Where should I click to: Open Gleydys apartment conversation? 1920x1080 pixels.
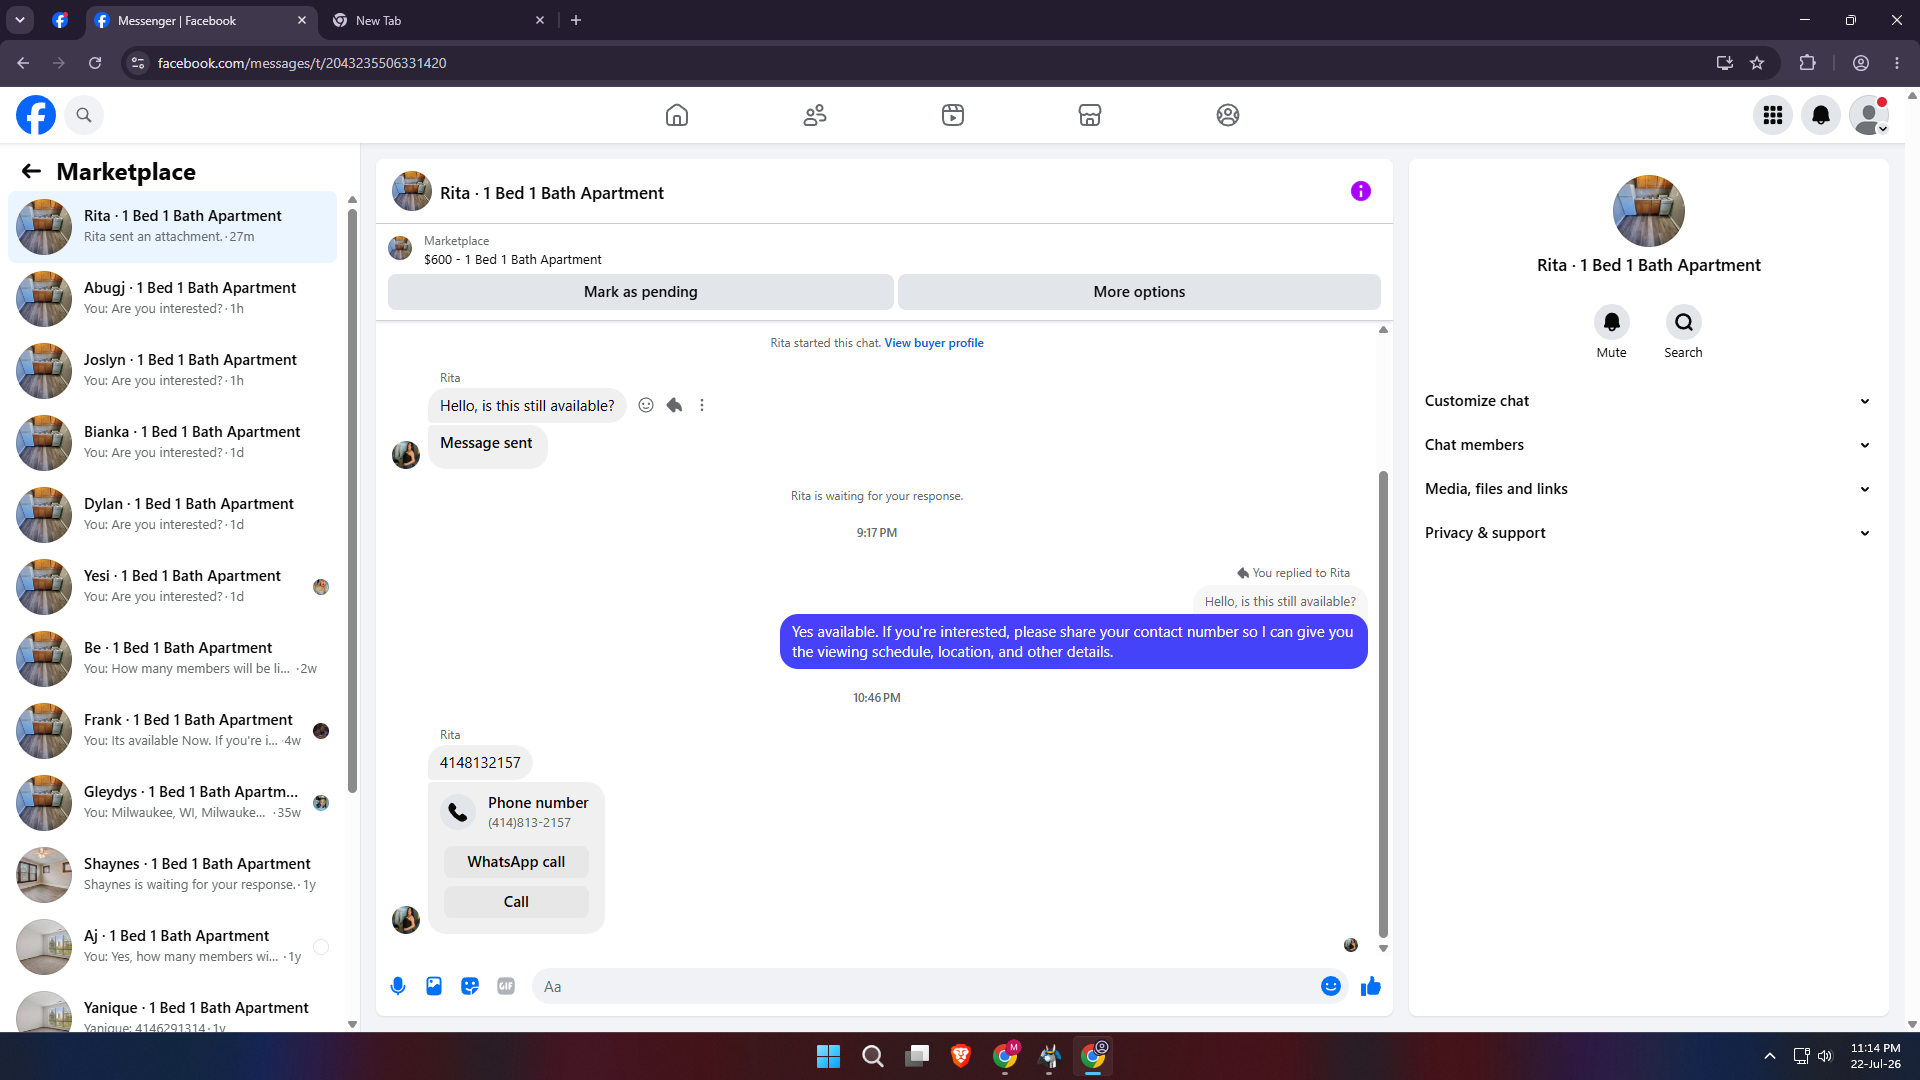coord(172,803)
